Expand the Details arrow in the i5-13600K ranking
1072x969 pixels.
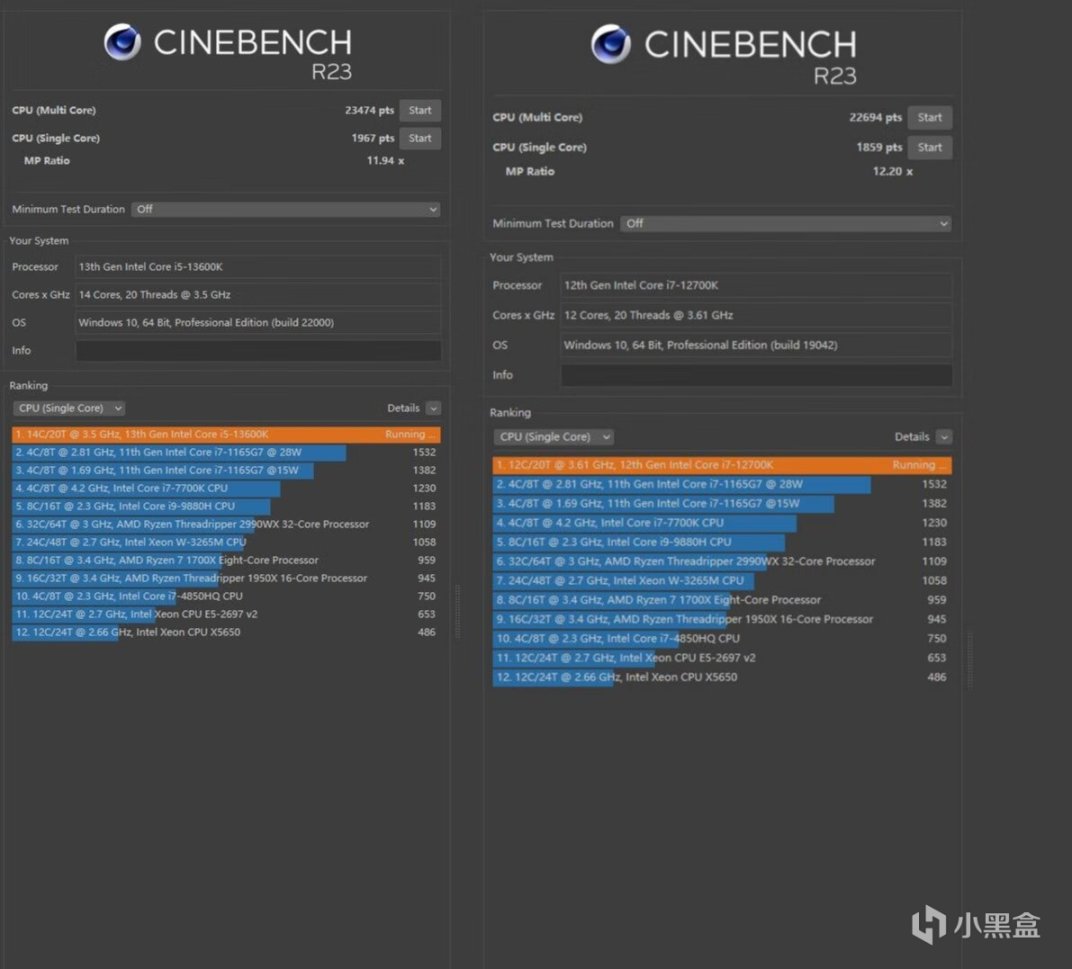pyautogui.click(x=433, y=408)
